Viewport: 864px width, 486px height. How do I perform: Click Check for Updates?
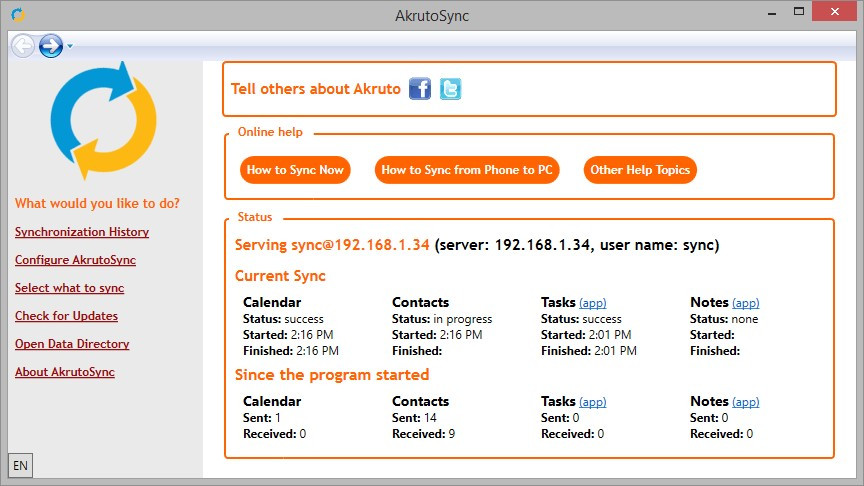66,316
